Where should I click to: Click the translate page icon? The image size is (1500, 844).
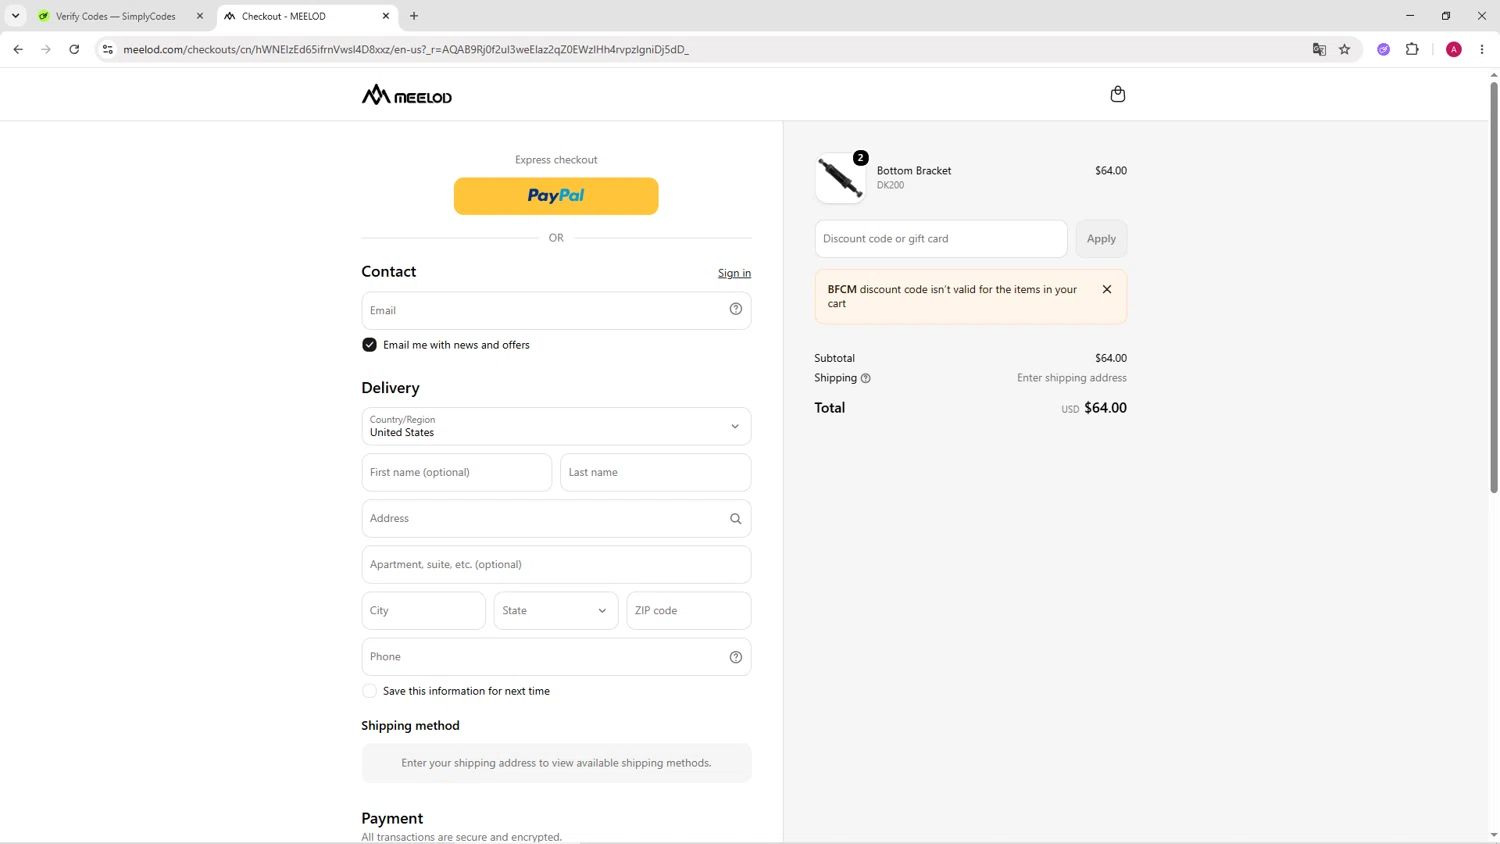click(1319, 49)
